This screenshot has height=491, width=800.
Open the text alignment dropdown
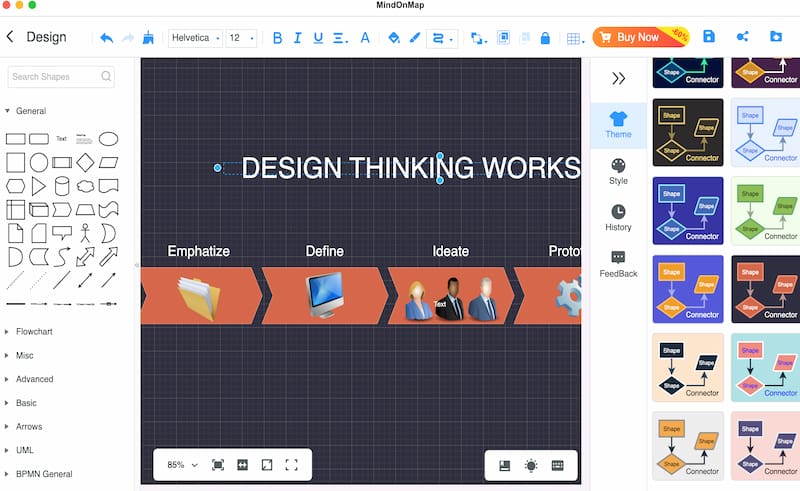click(340, 38)
